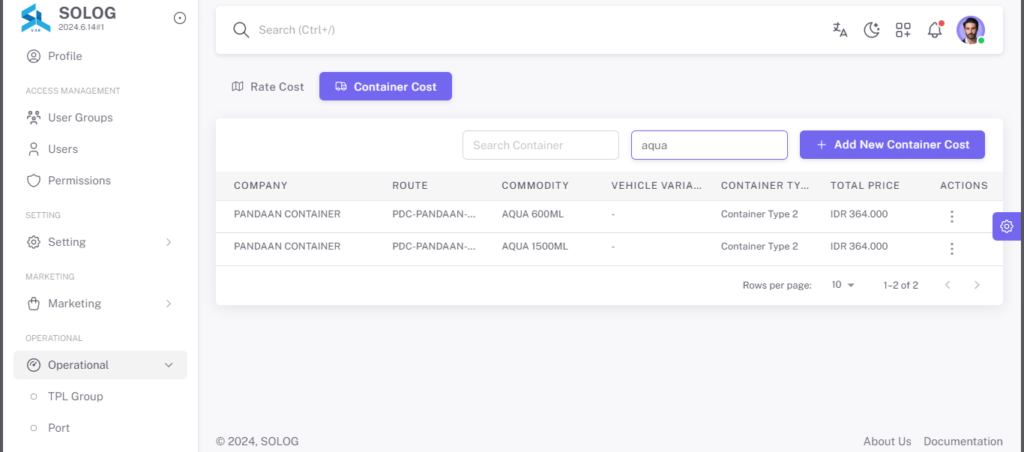Toggle the sidebar collapse circle icon

[x=180, y=18]
